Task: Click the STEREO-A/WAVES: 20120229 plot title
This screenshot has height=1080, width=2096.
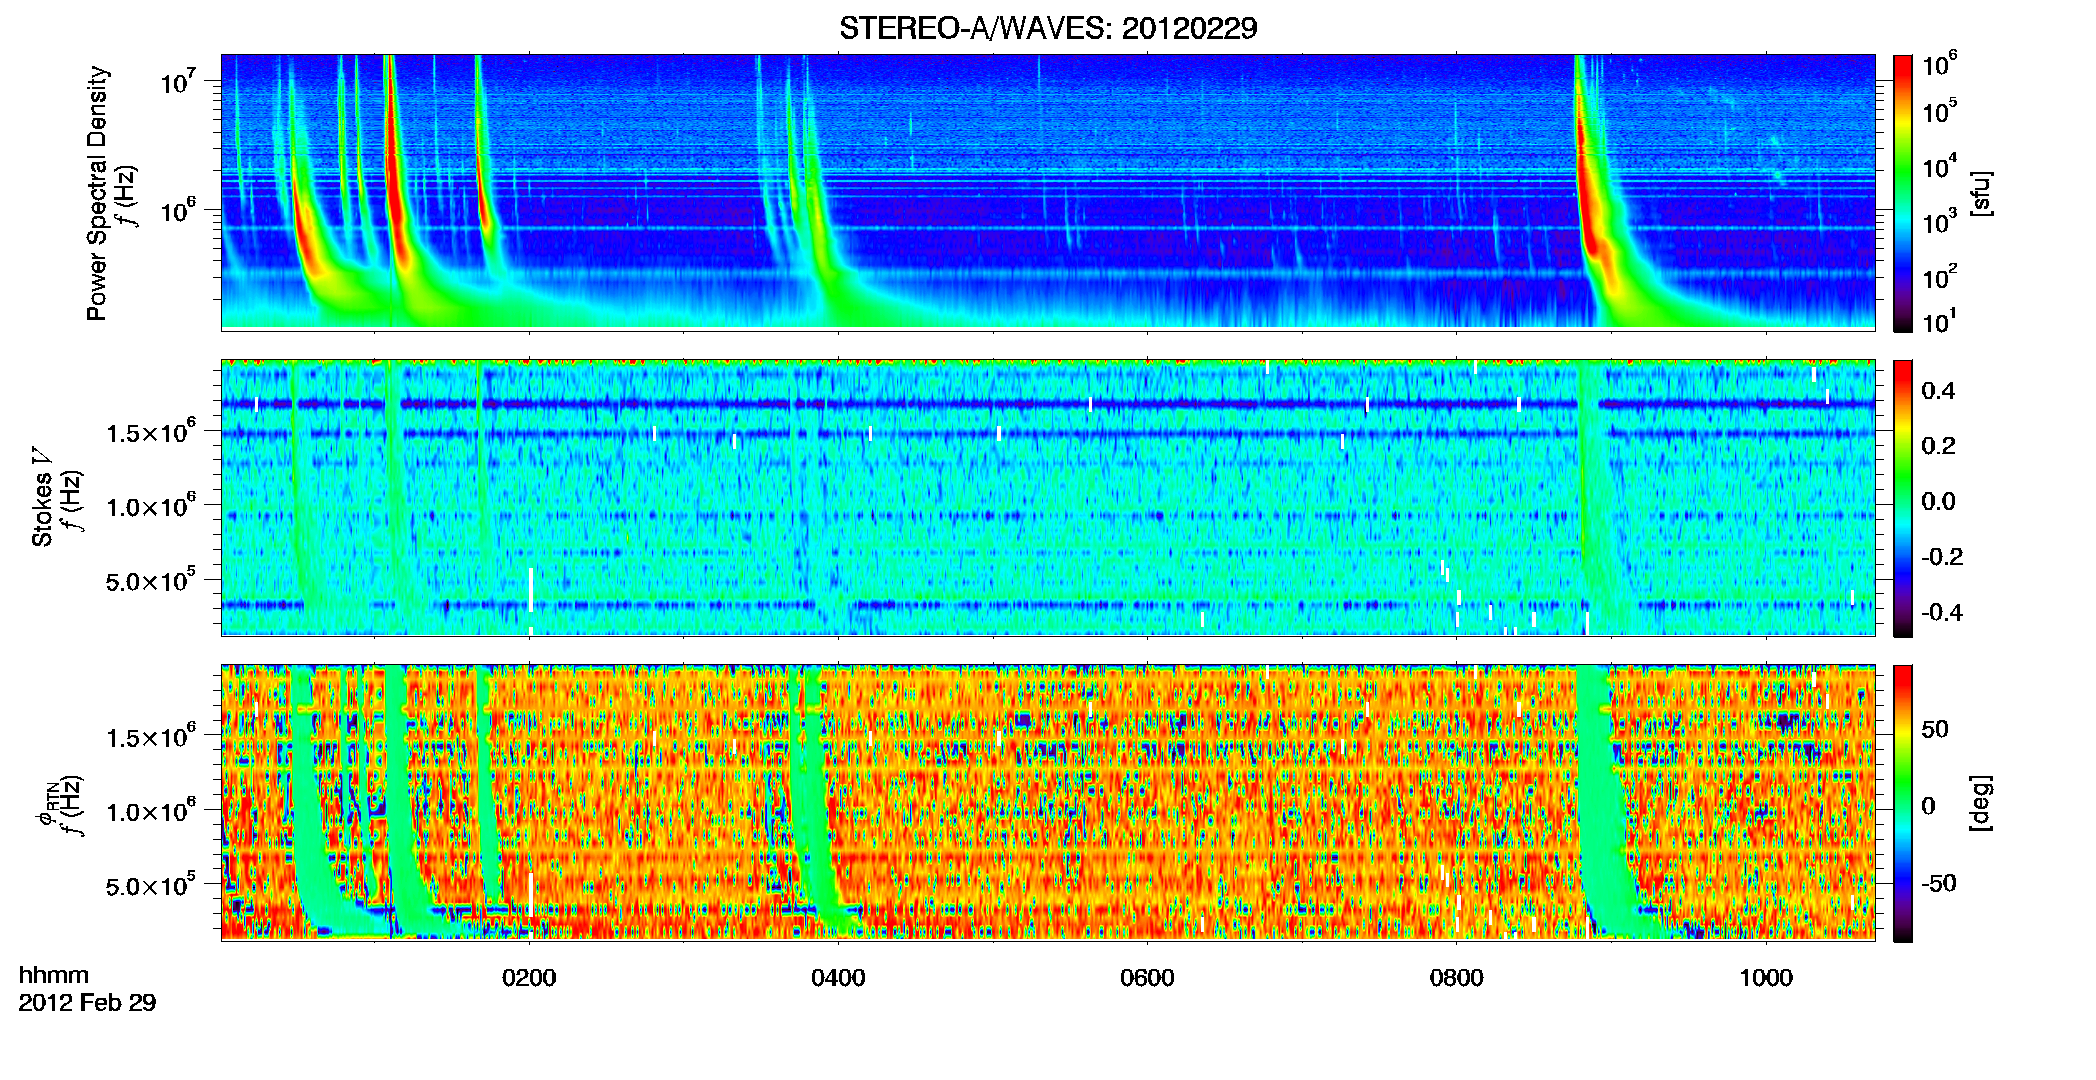Action: coord(1048,29)
